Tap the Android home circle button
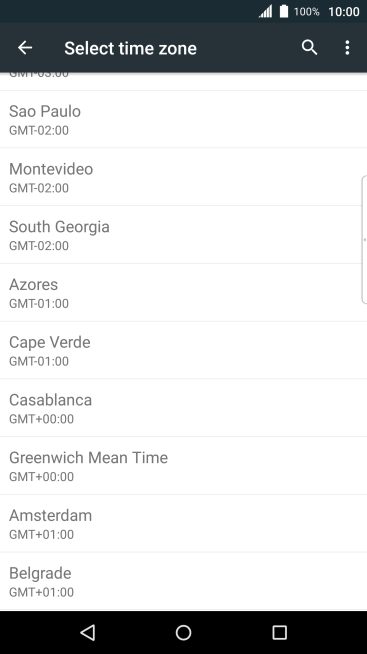 coord(184,632)
